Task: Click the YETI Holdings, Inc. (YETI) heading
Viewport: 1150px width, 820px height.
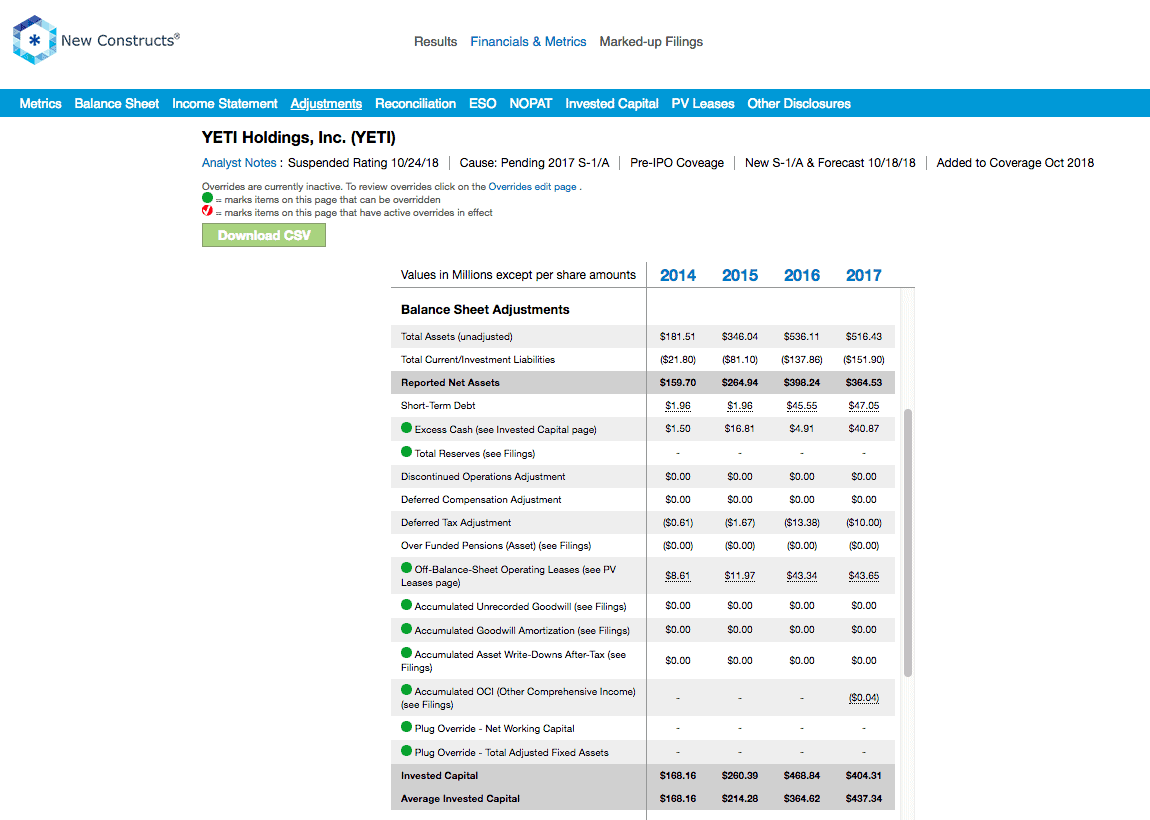Action: [299, 138]
